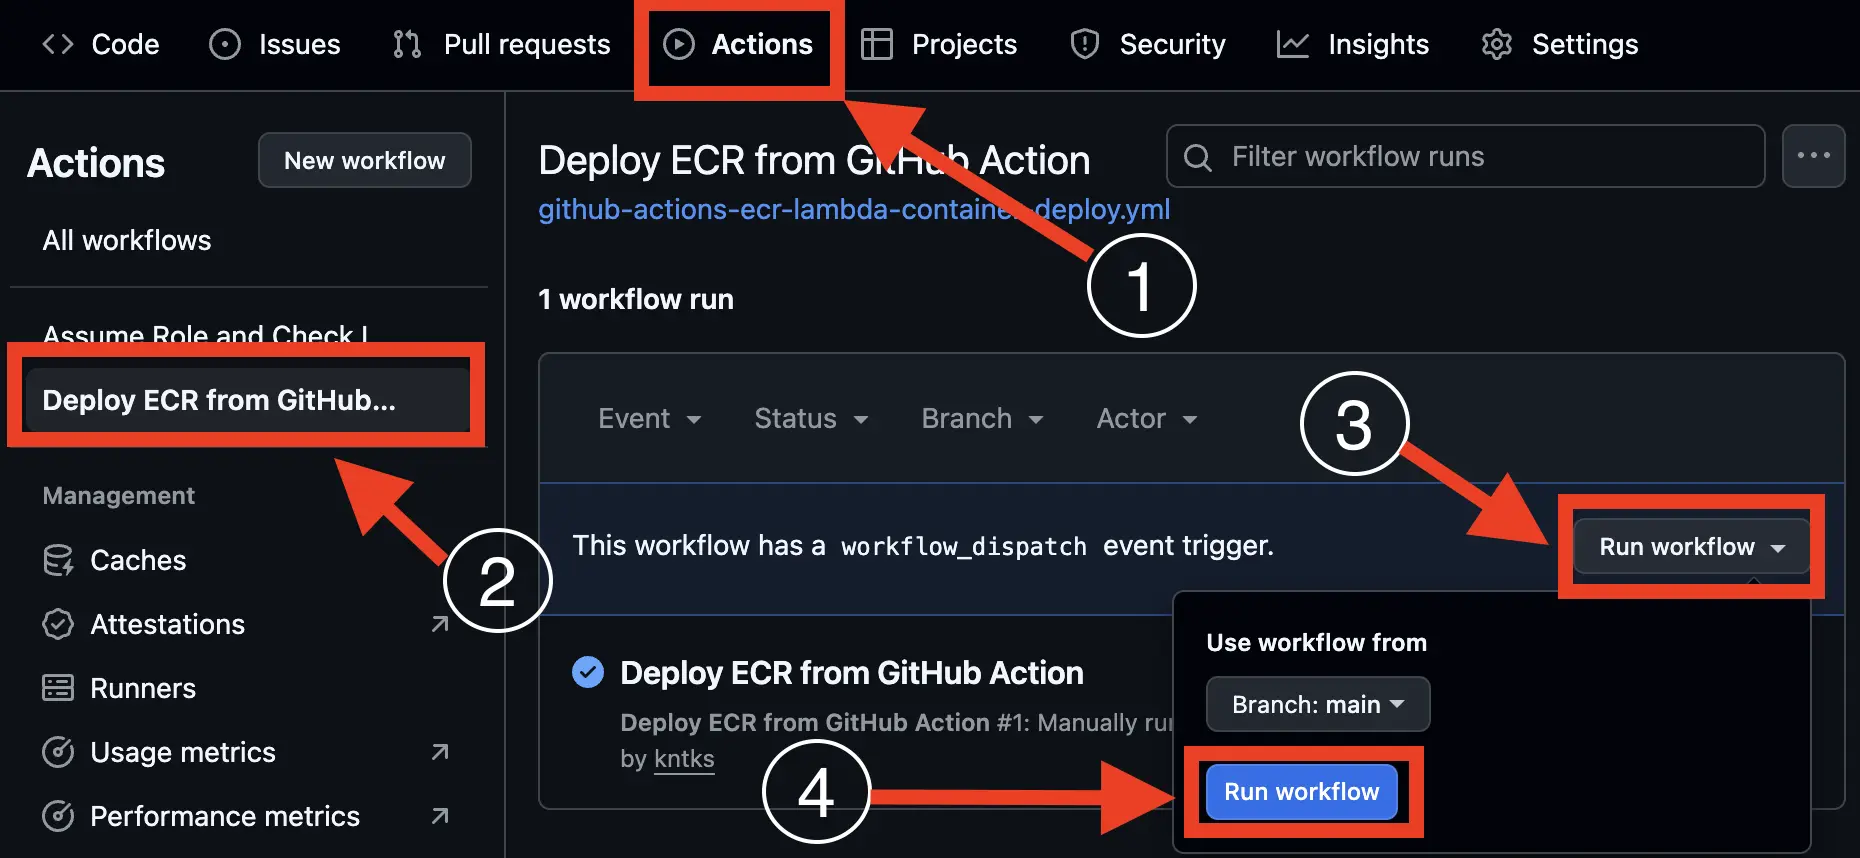Click the search magnifier icon in filter box
Image resolution: width=1860 pixels, height=858 pixels.
coord(1198,157)
